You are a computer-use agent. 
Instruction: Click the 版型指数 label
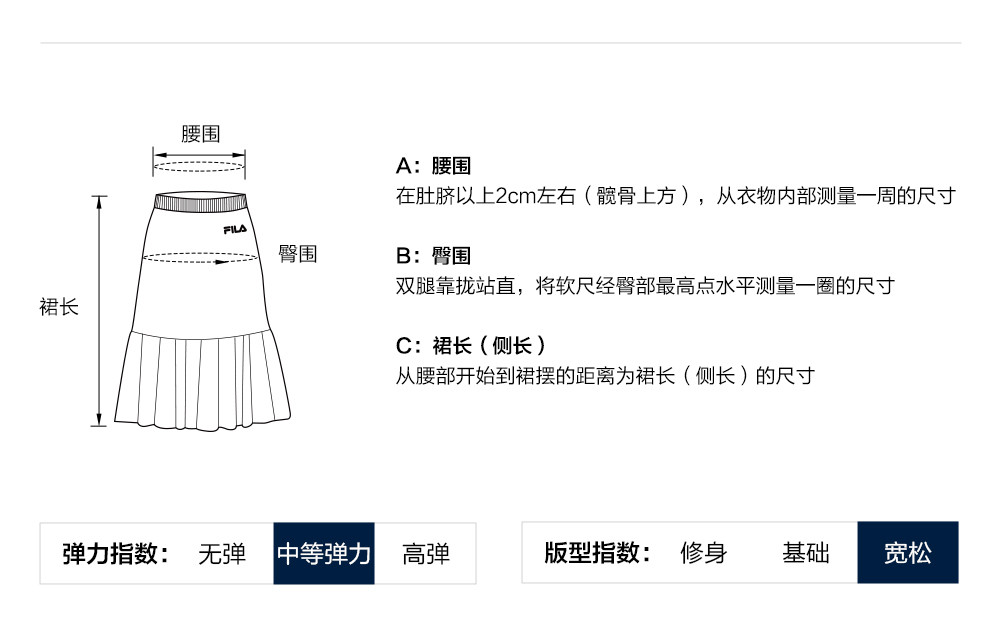click(x=598, y=553)
